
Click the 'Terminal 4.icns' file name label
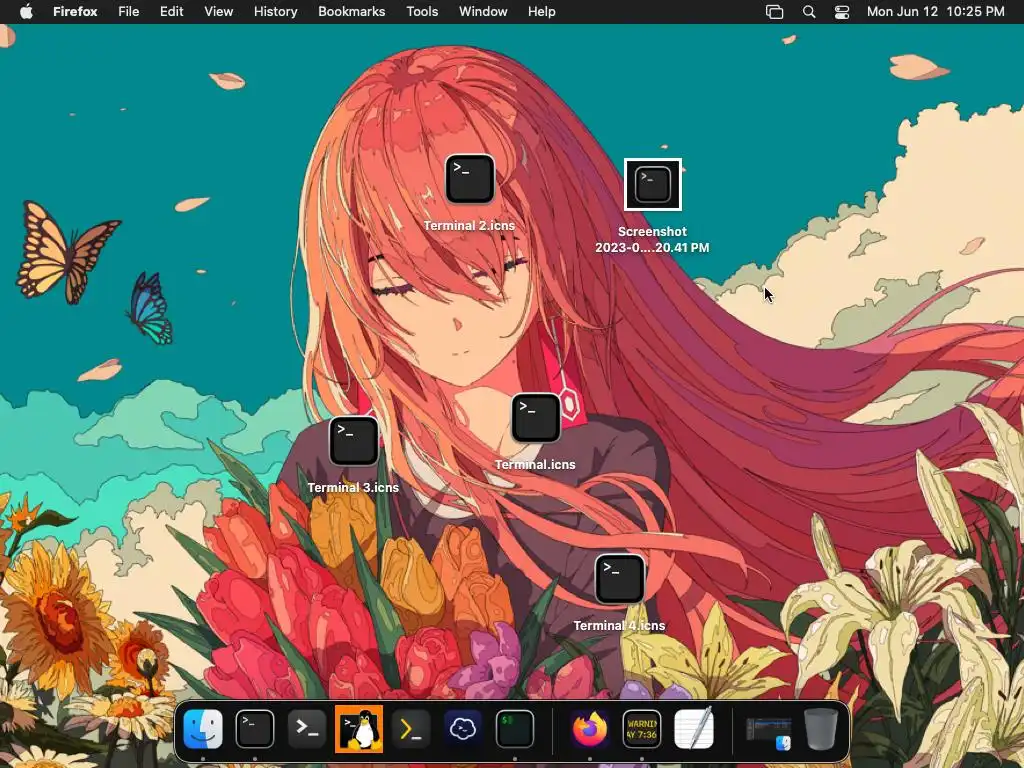point(619,626)
